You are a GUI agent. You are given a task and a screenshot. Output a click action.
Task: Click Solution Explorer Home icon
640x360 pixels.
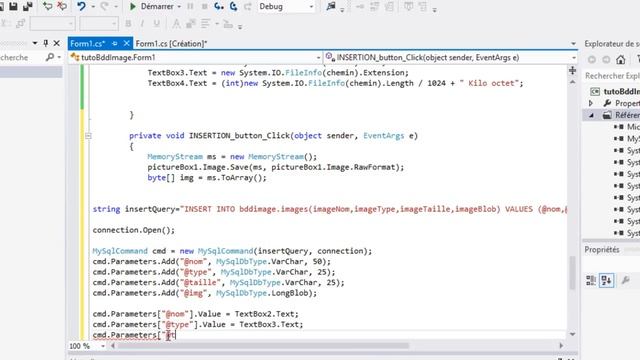click(621, 60)
